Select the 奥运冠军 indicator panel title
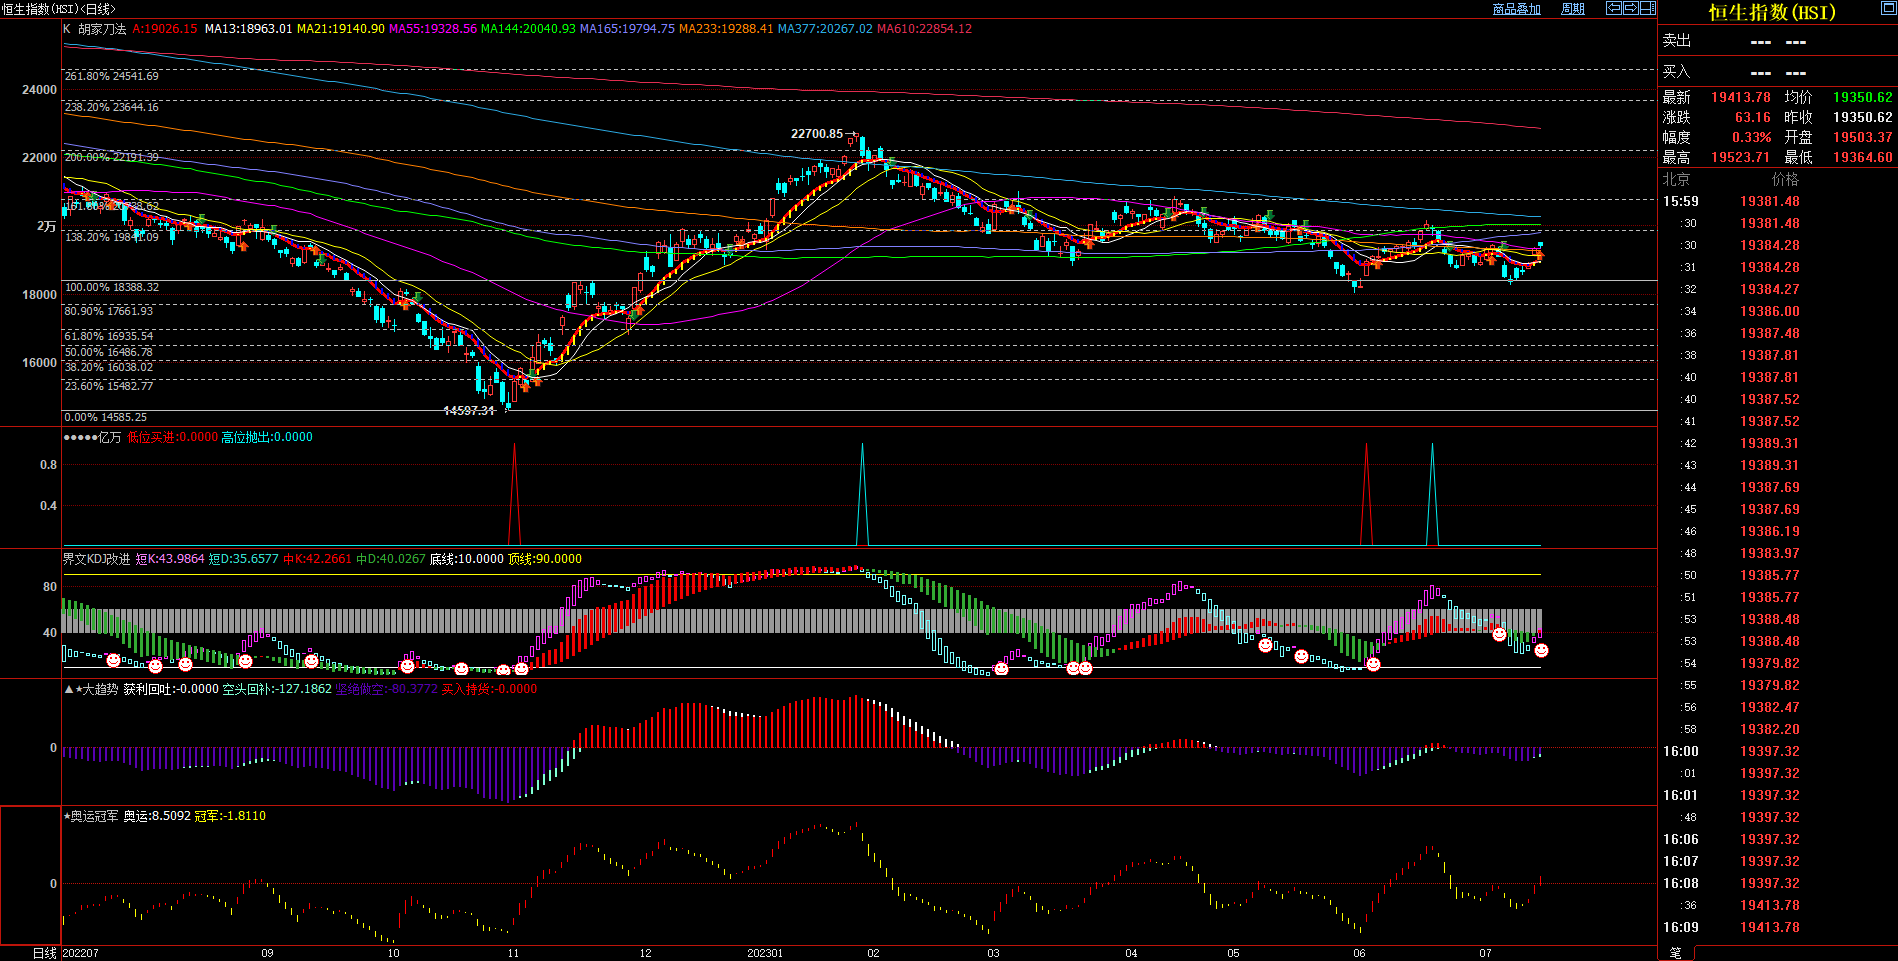1898x961 pixels. (x=94, y=816)
